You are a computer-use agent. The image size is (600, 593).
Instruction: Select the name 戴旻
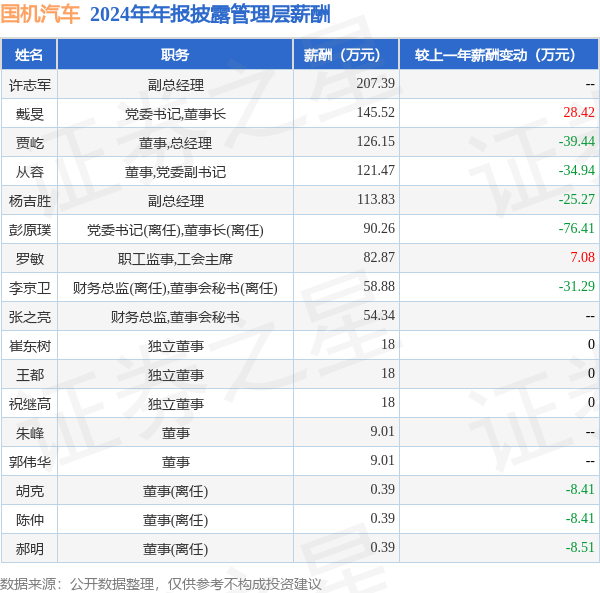point(30,114)
